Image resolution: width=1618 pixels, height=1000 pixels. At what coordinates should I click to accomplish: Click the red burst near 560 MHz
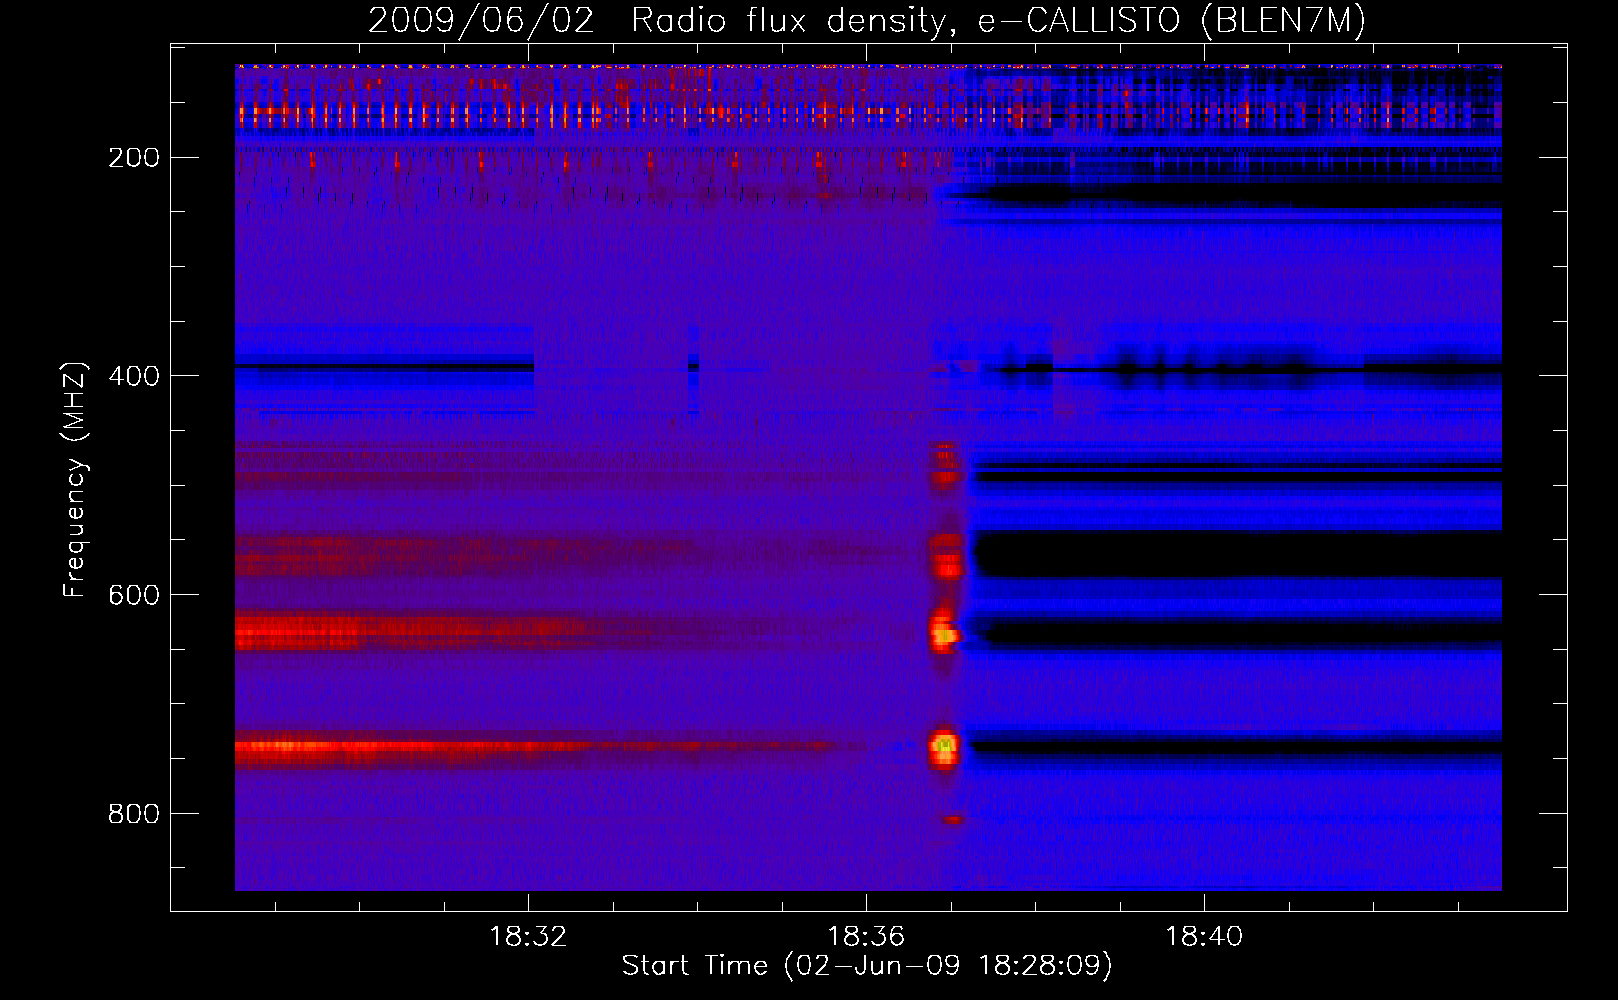coord(946,558)
